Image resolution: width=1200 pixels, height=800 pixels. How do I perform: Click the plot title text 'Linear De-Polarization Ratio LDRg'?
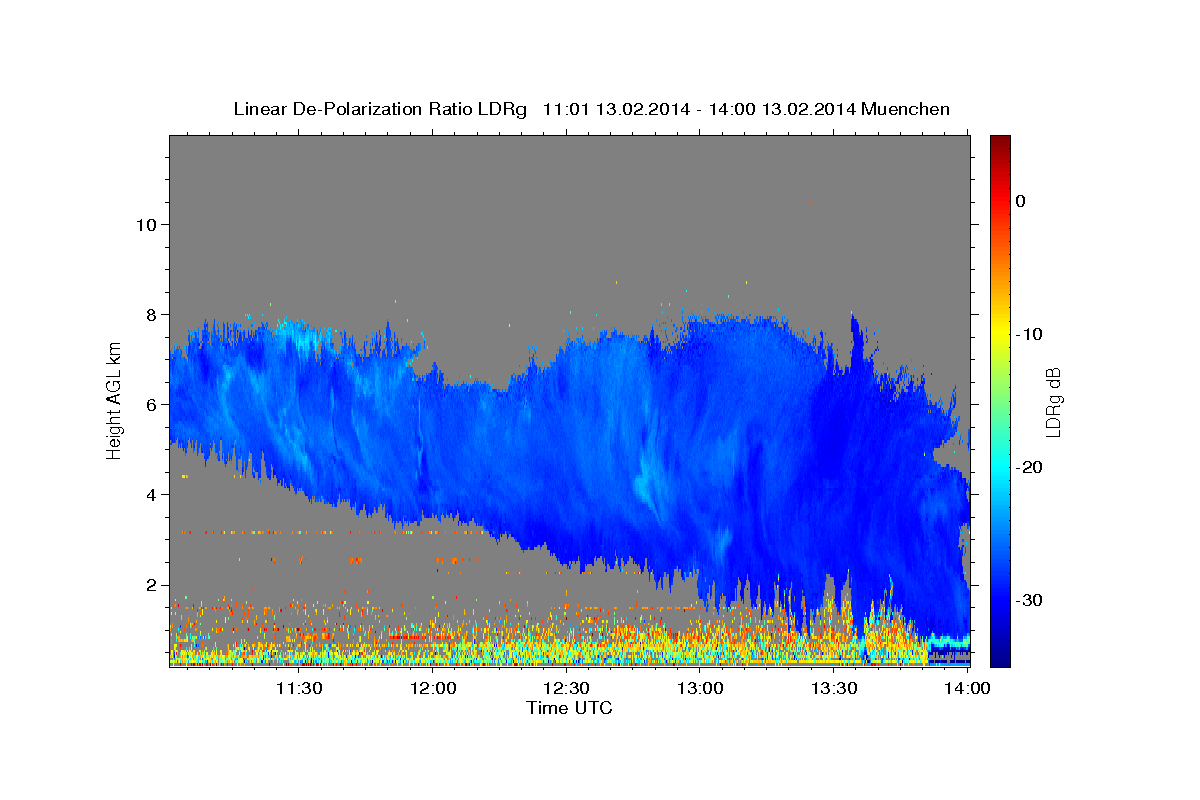coord(379,108)
